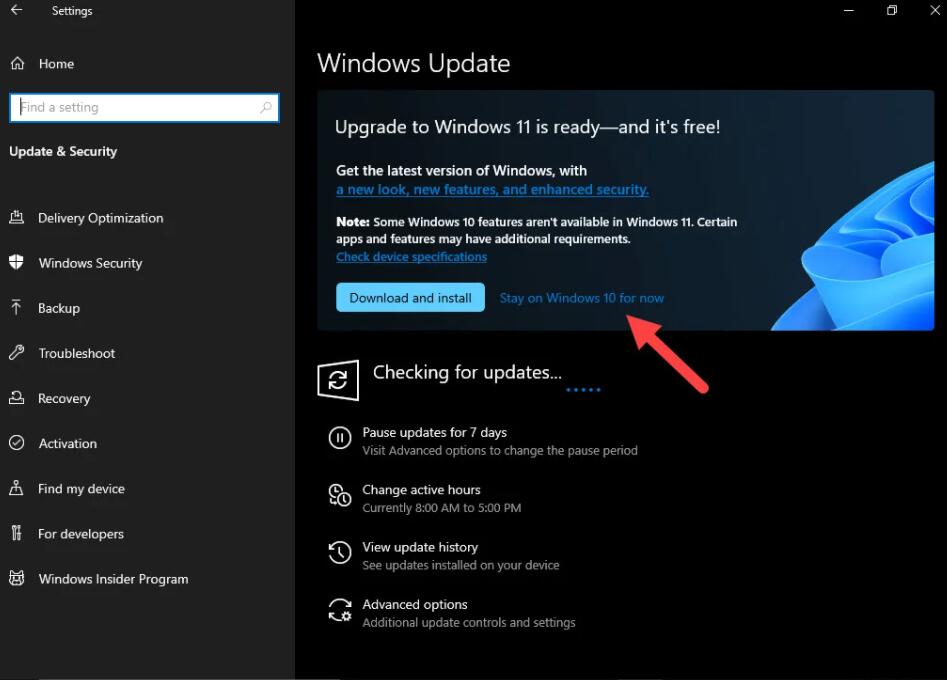This screenshot has height=680, width=947.
Task: Click 'Additional update controls and settings' text
Action: click(x=469, y=623)
